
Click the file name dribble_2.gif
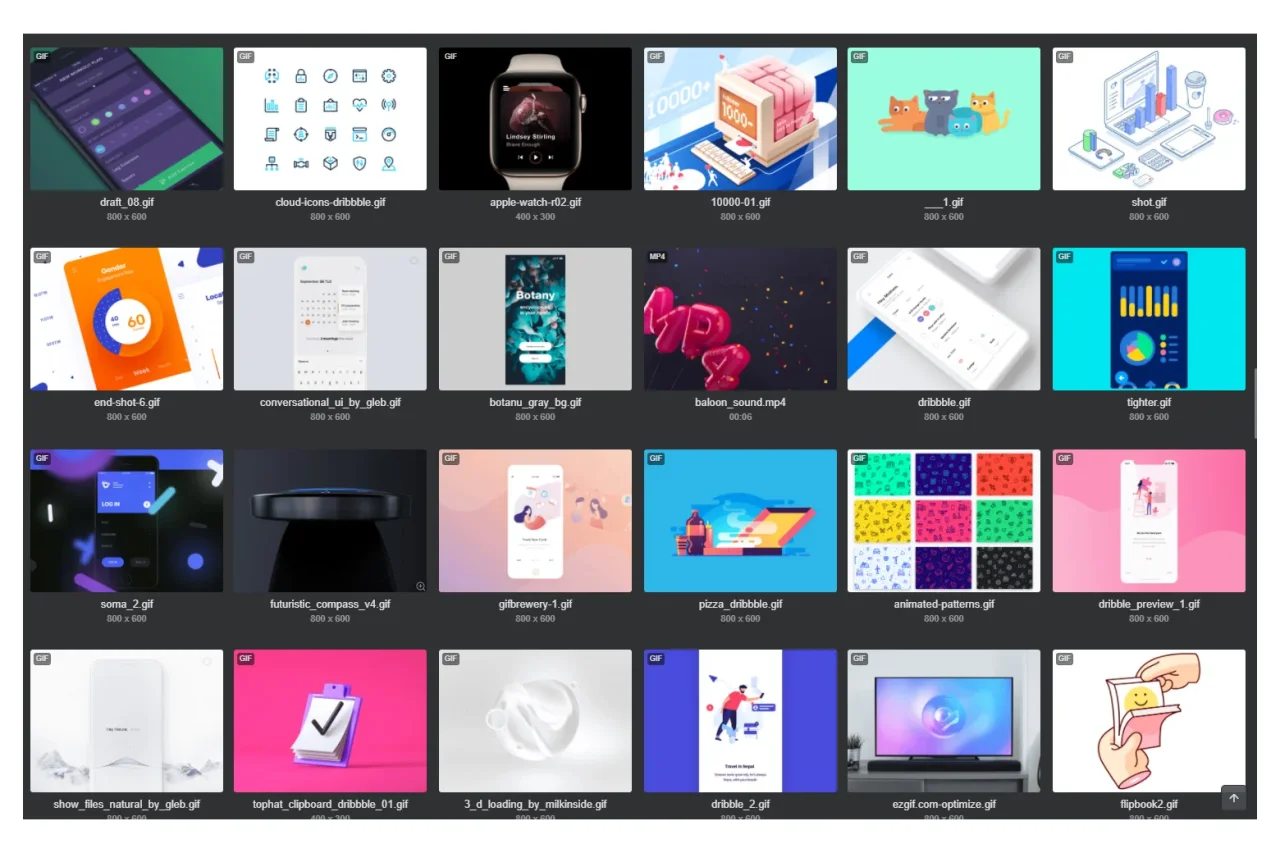(740, 804)
